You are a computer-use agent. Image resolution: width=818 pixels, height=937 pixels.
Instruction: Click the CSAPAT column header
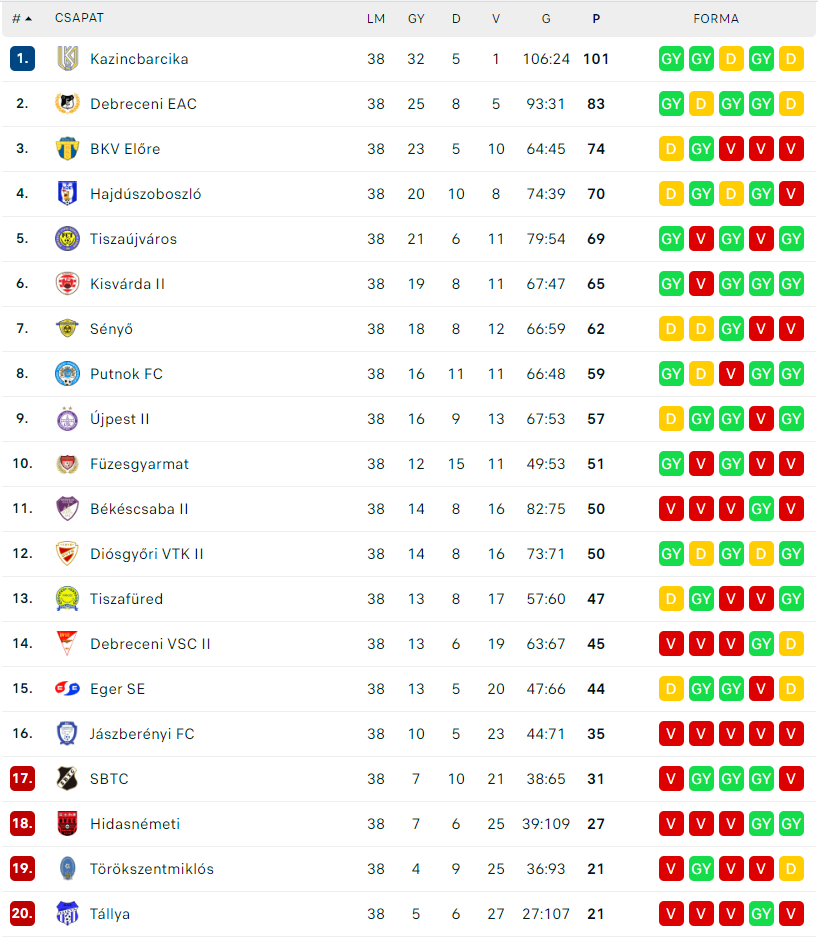pos(79,18)
